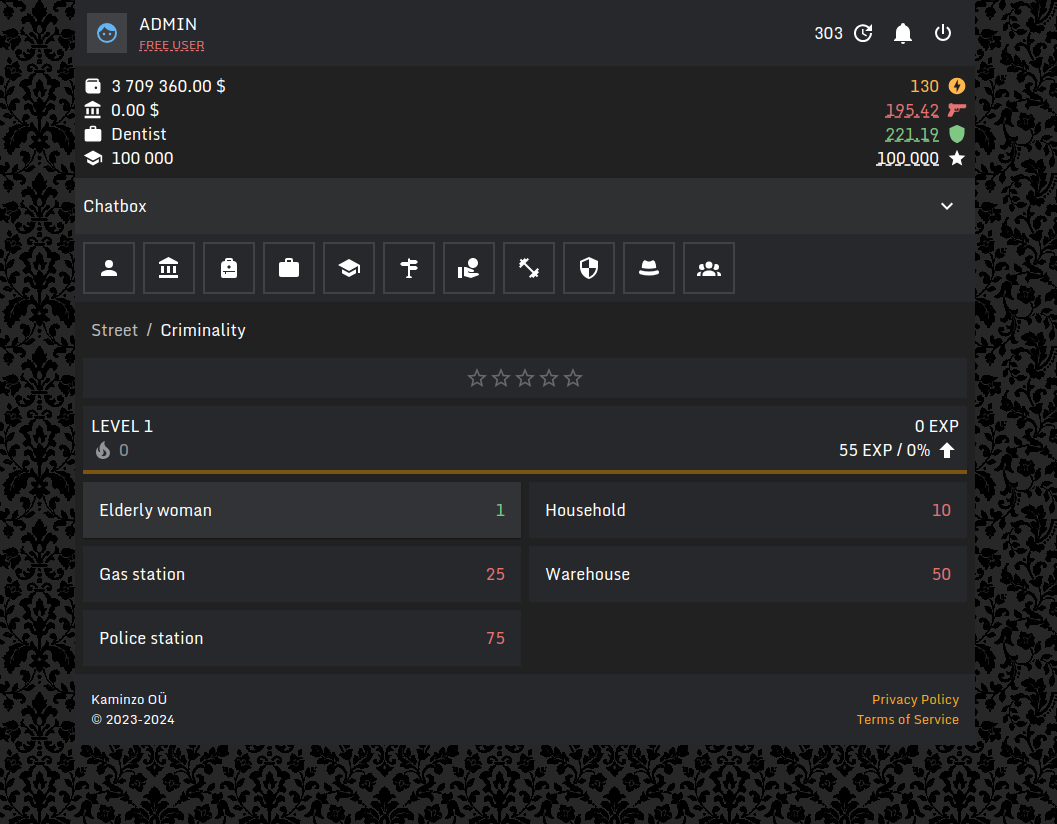Open the Privacy Policy link
1057x824 pixels.
[x=915, y=699]
